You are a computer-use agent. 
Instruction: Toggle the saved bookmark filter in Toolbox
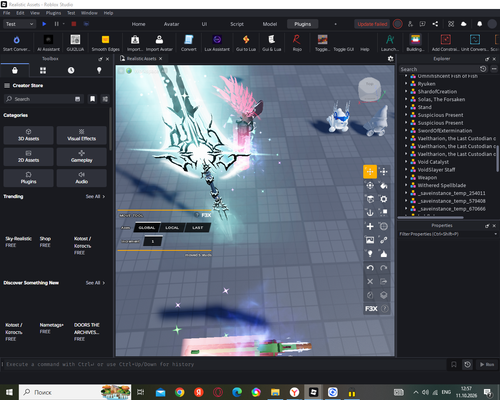click(x=92, y=99)
